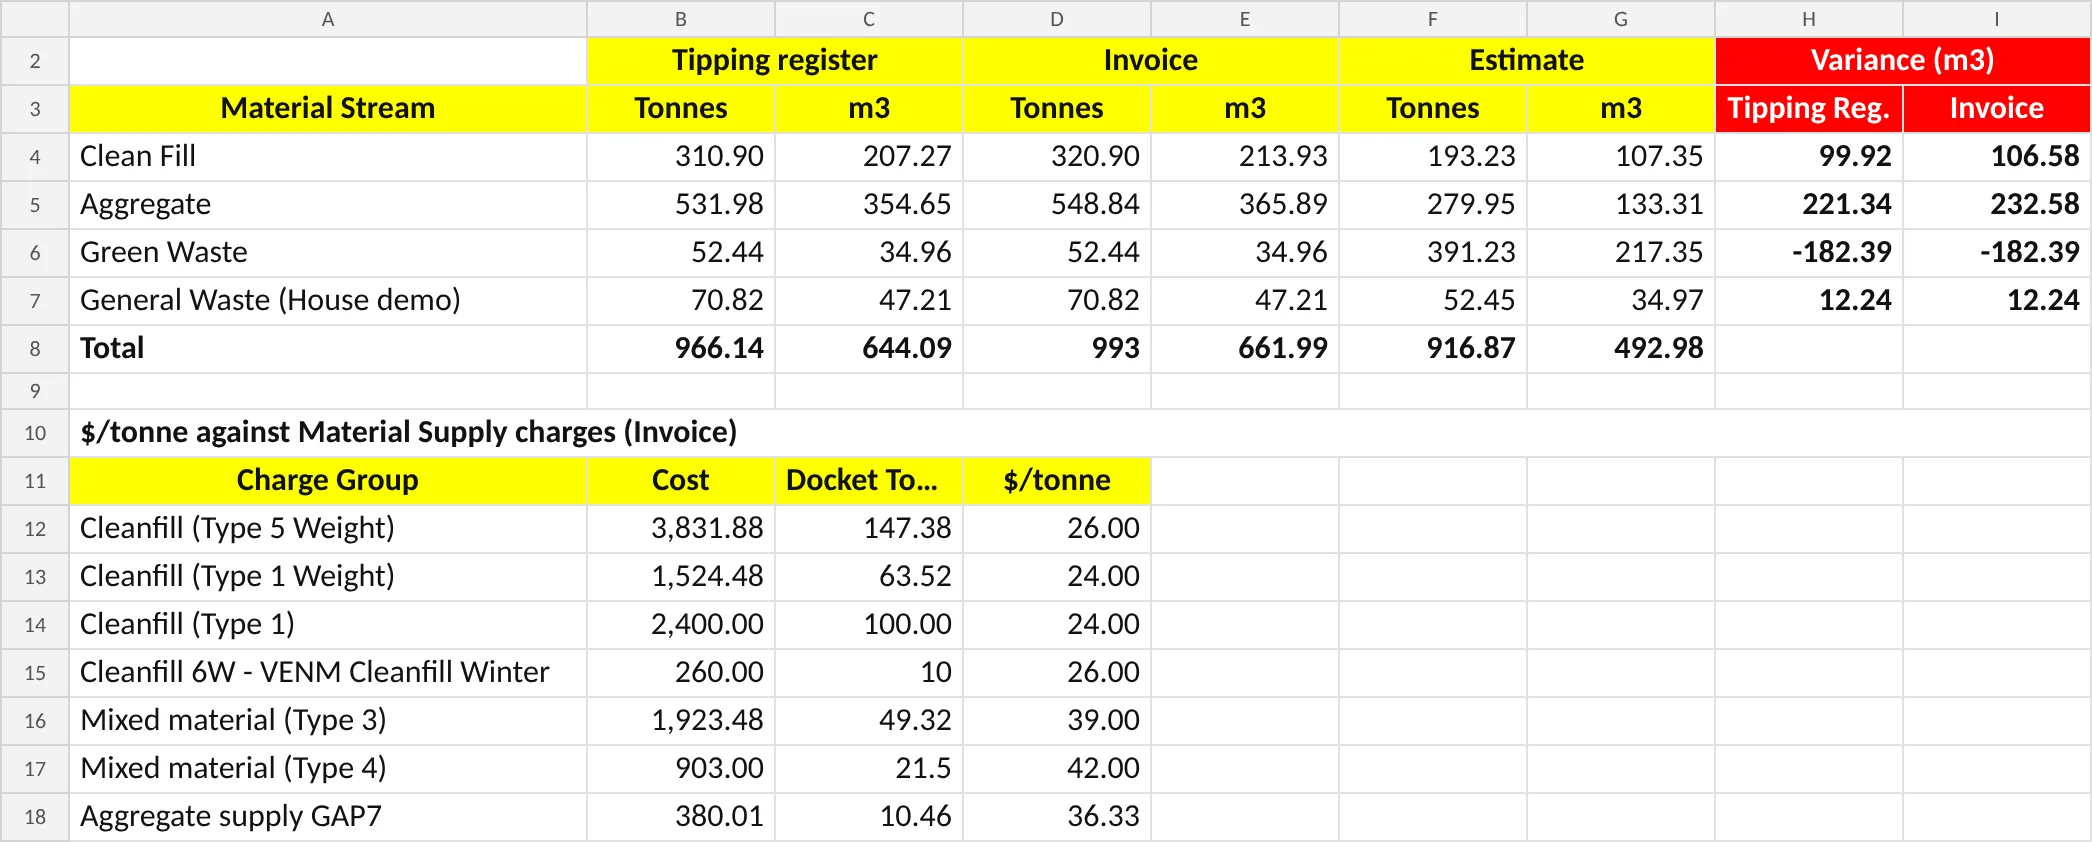Select "Cleanfill 6W - VENM Cleanfill Winter" cell
This screenshot has width=2092, height=842.
327,672
